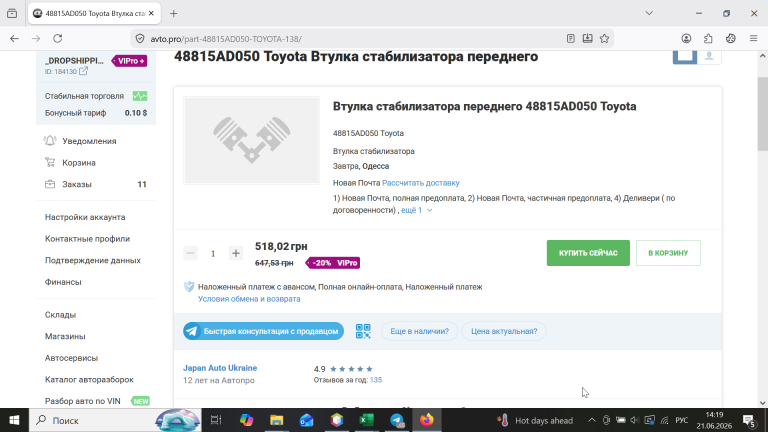Viewport: 768px width, 432px height.
Task: Click the Windows search box
Action: click(x=115, y=420)
